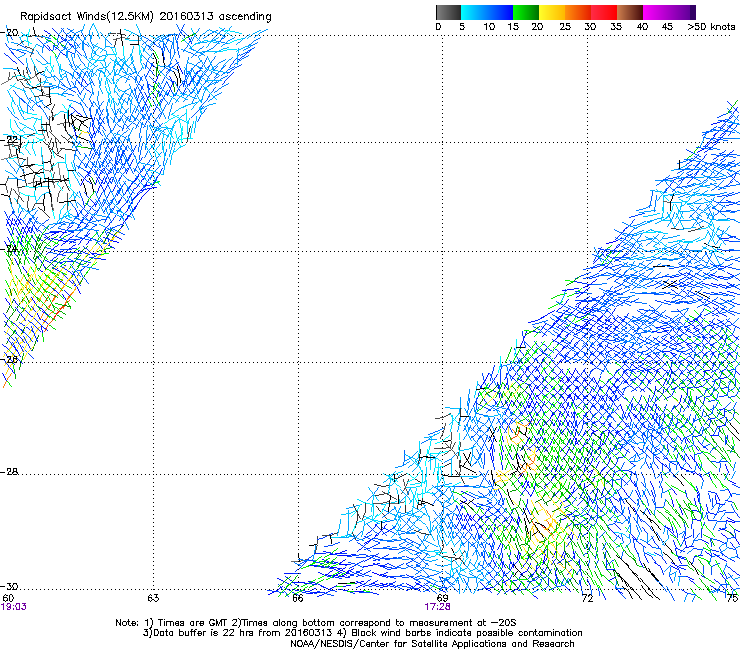This screenshot has width=740, height=650.
Task: Select the magenta 40-45 knots legend band
Action: point(656,12)
